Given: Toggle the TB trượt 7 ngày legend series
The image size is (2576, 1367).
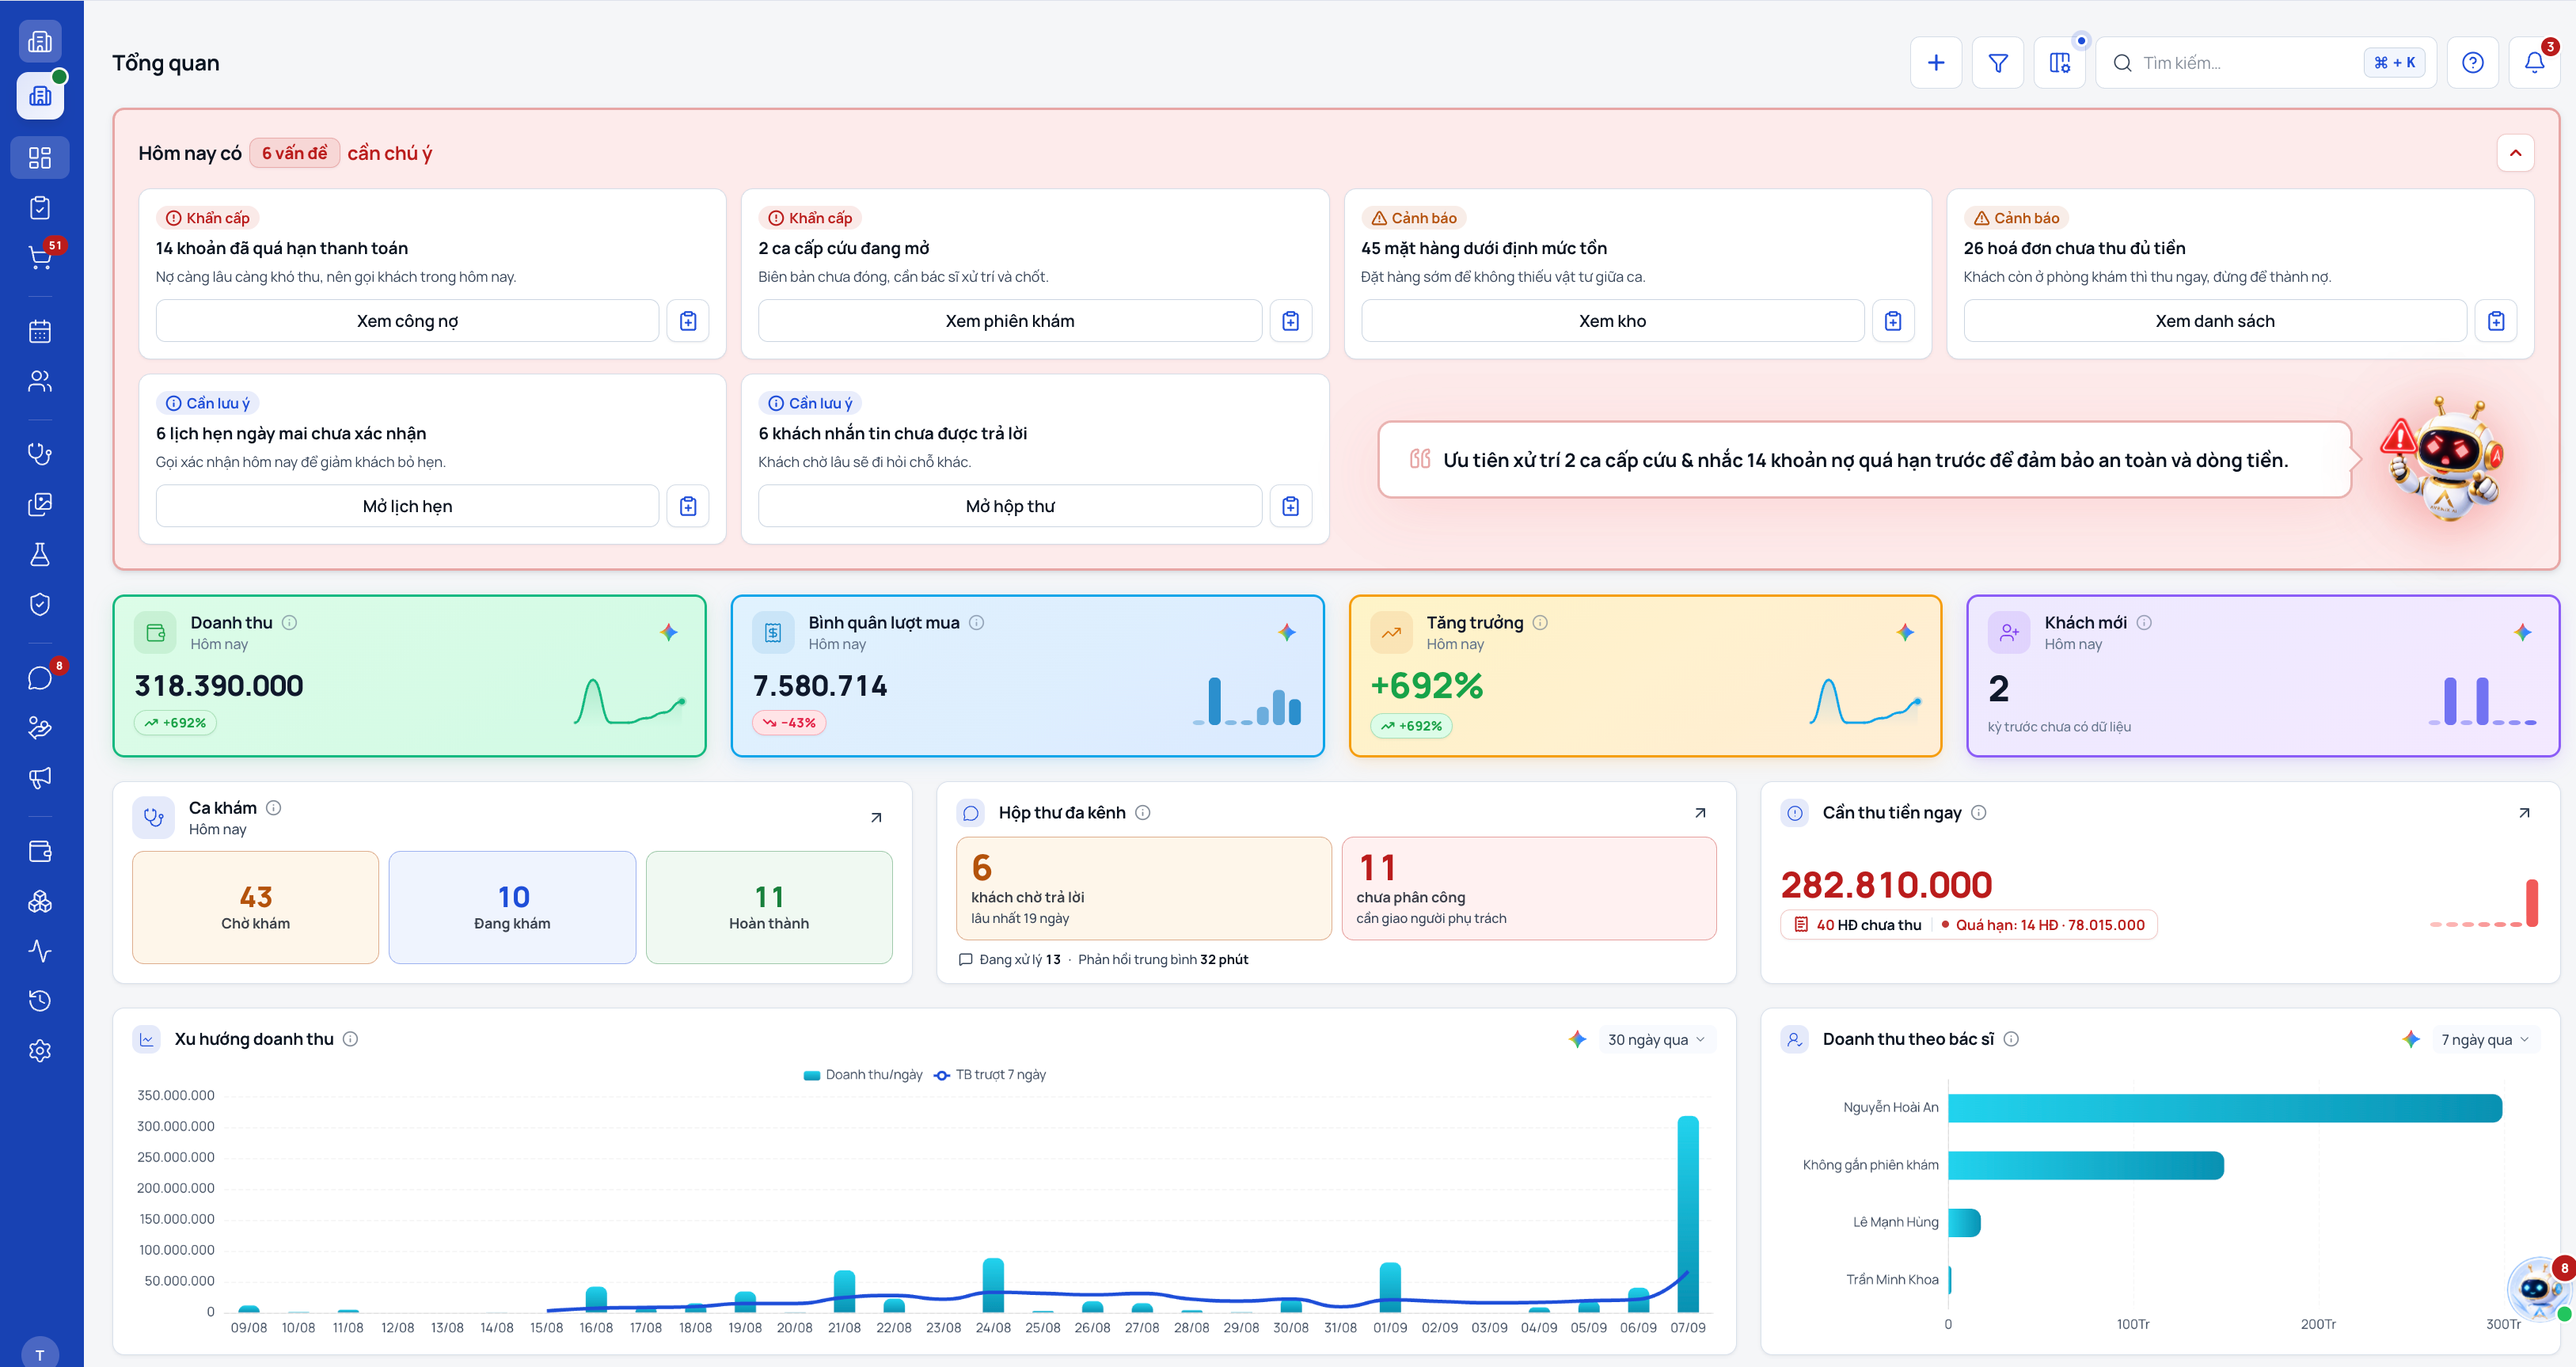Looking at the screenshot, I should tap(990, 1075).
